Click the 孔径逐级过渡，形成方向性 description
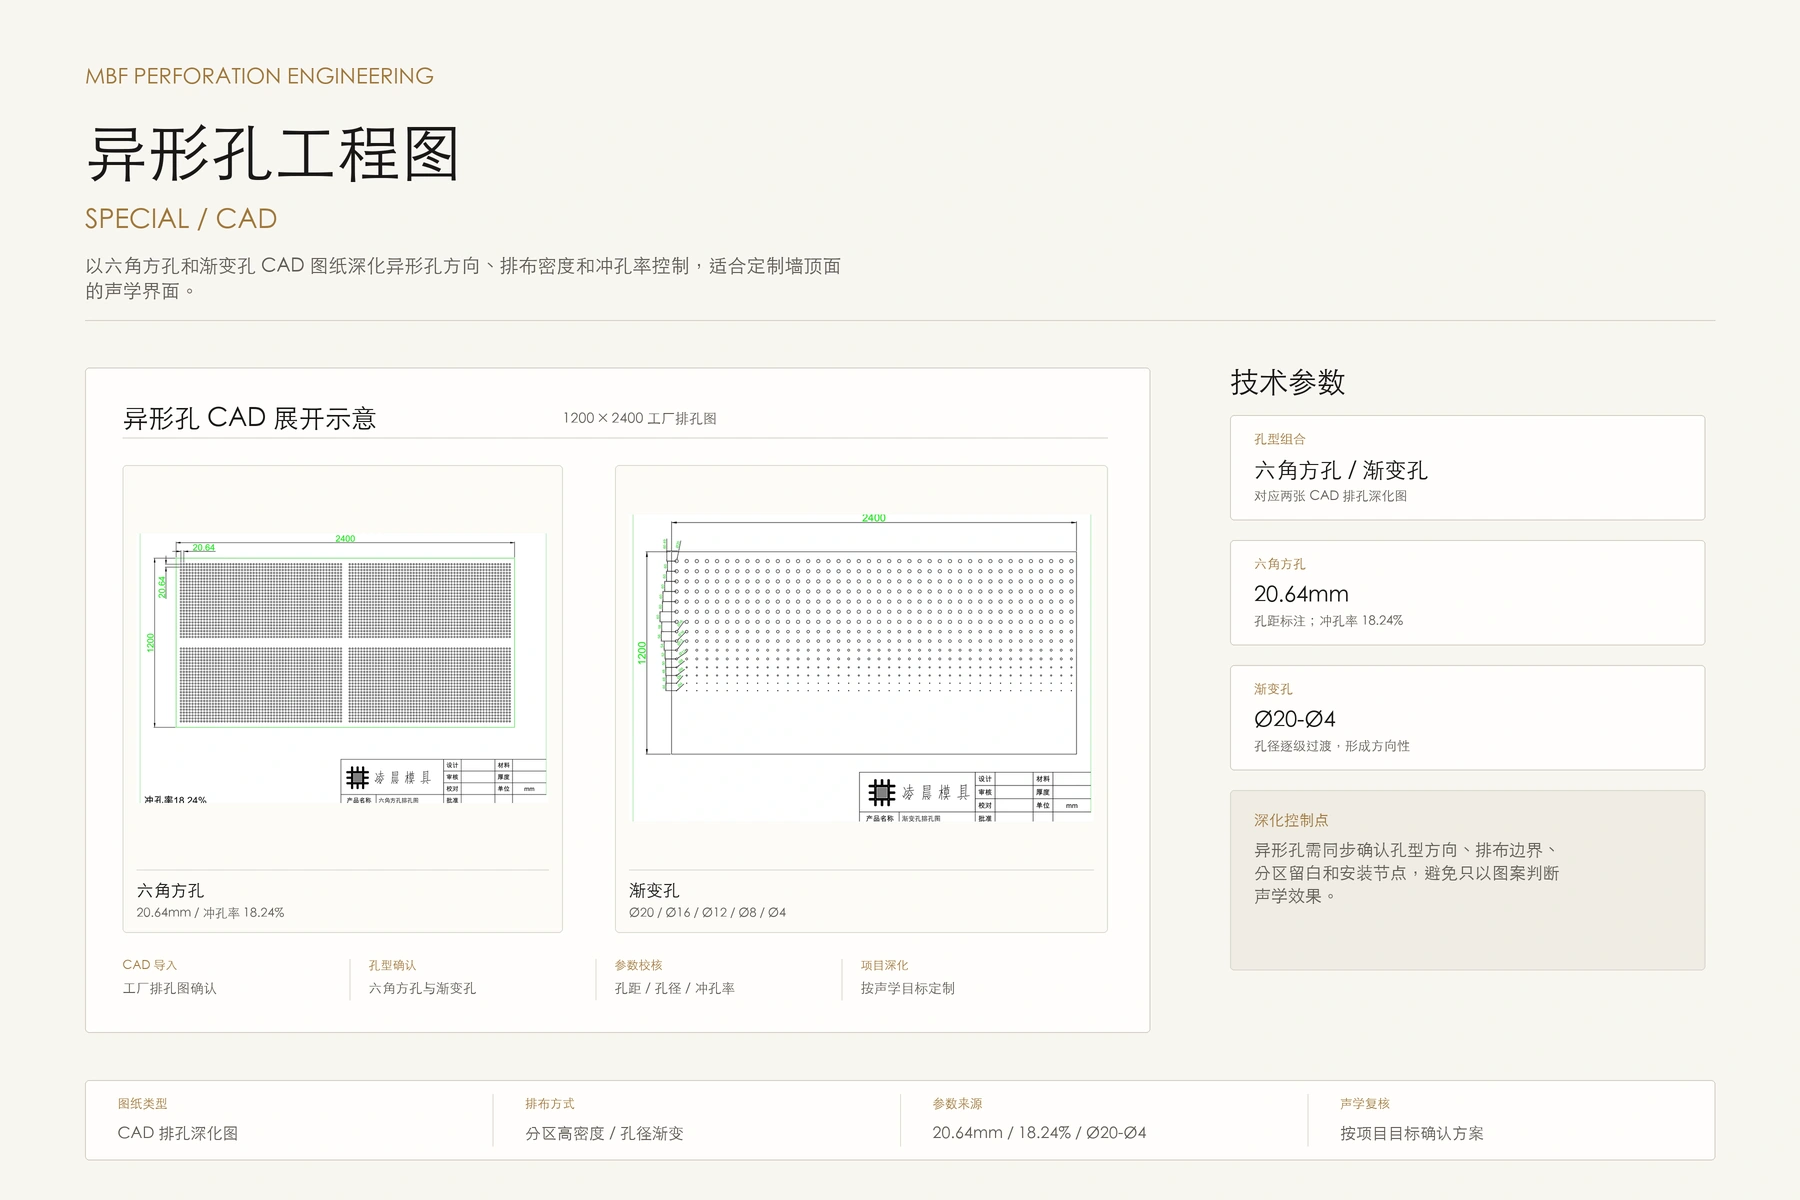 pos(1332,746)
